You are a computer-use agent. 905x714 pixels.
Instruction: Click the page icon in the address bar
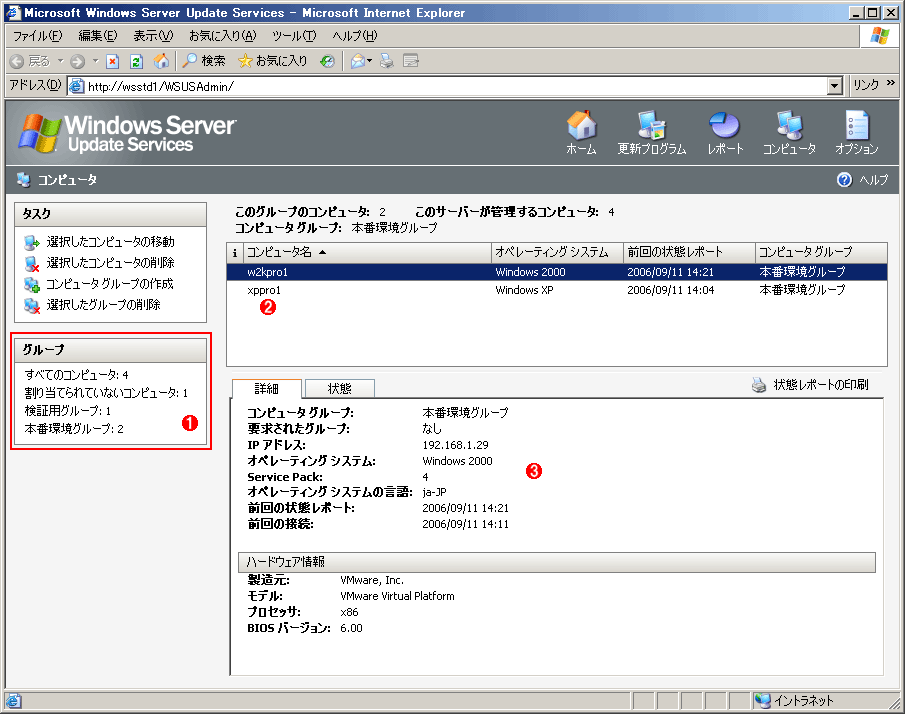point(76,86)
